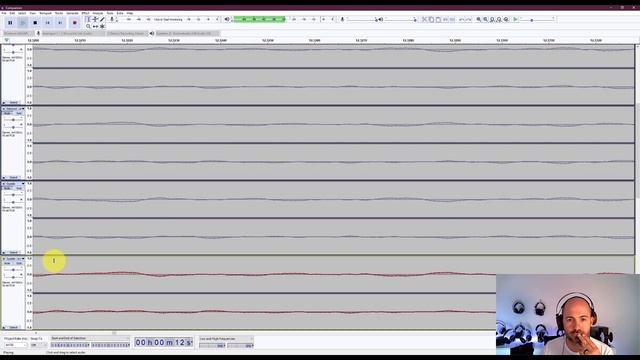Image resolution: width=640 pixels, height=360 pixels.
Task: Click the selection start time field
Action: click(70, 345)
